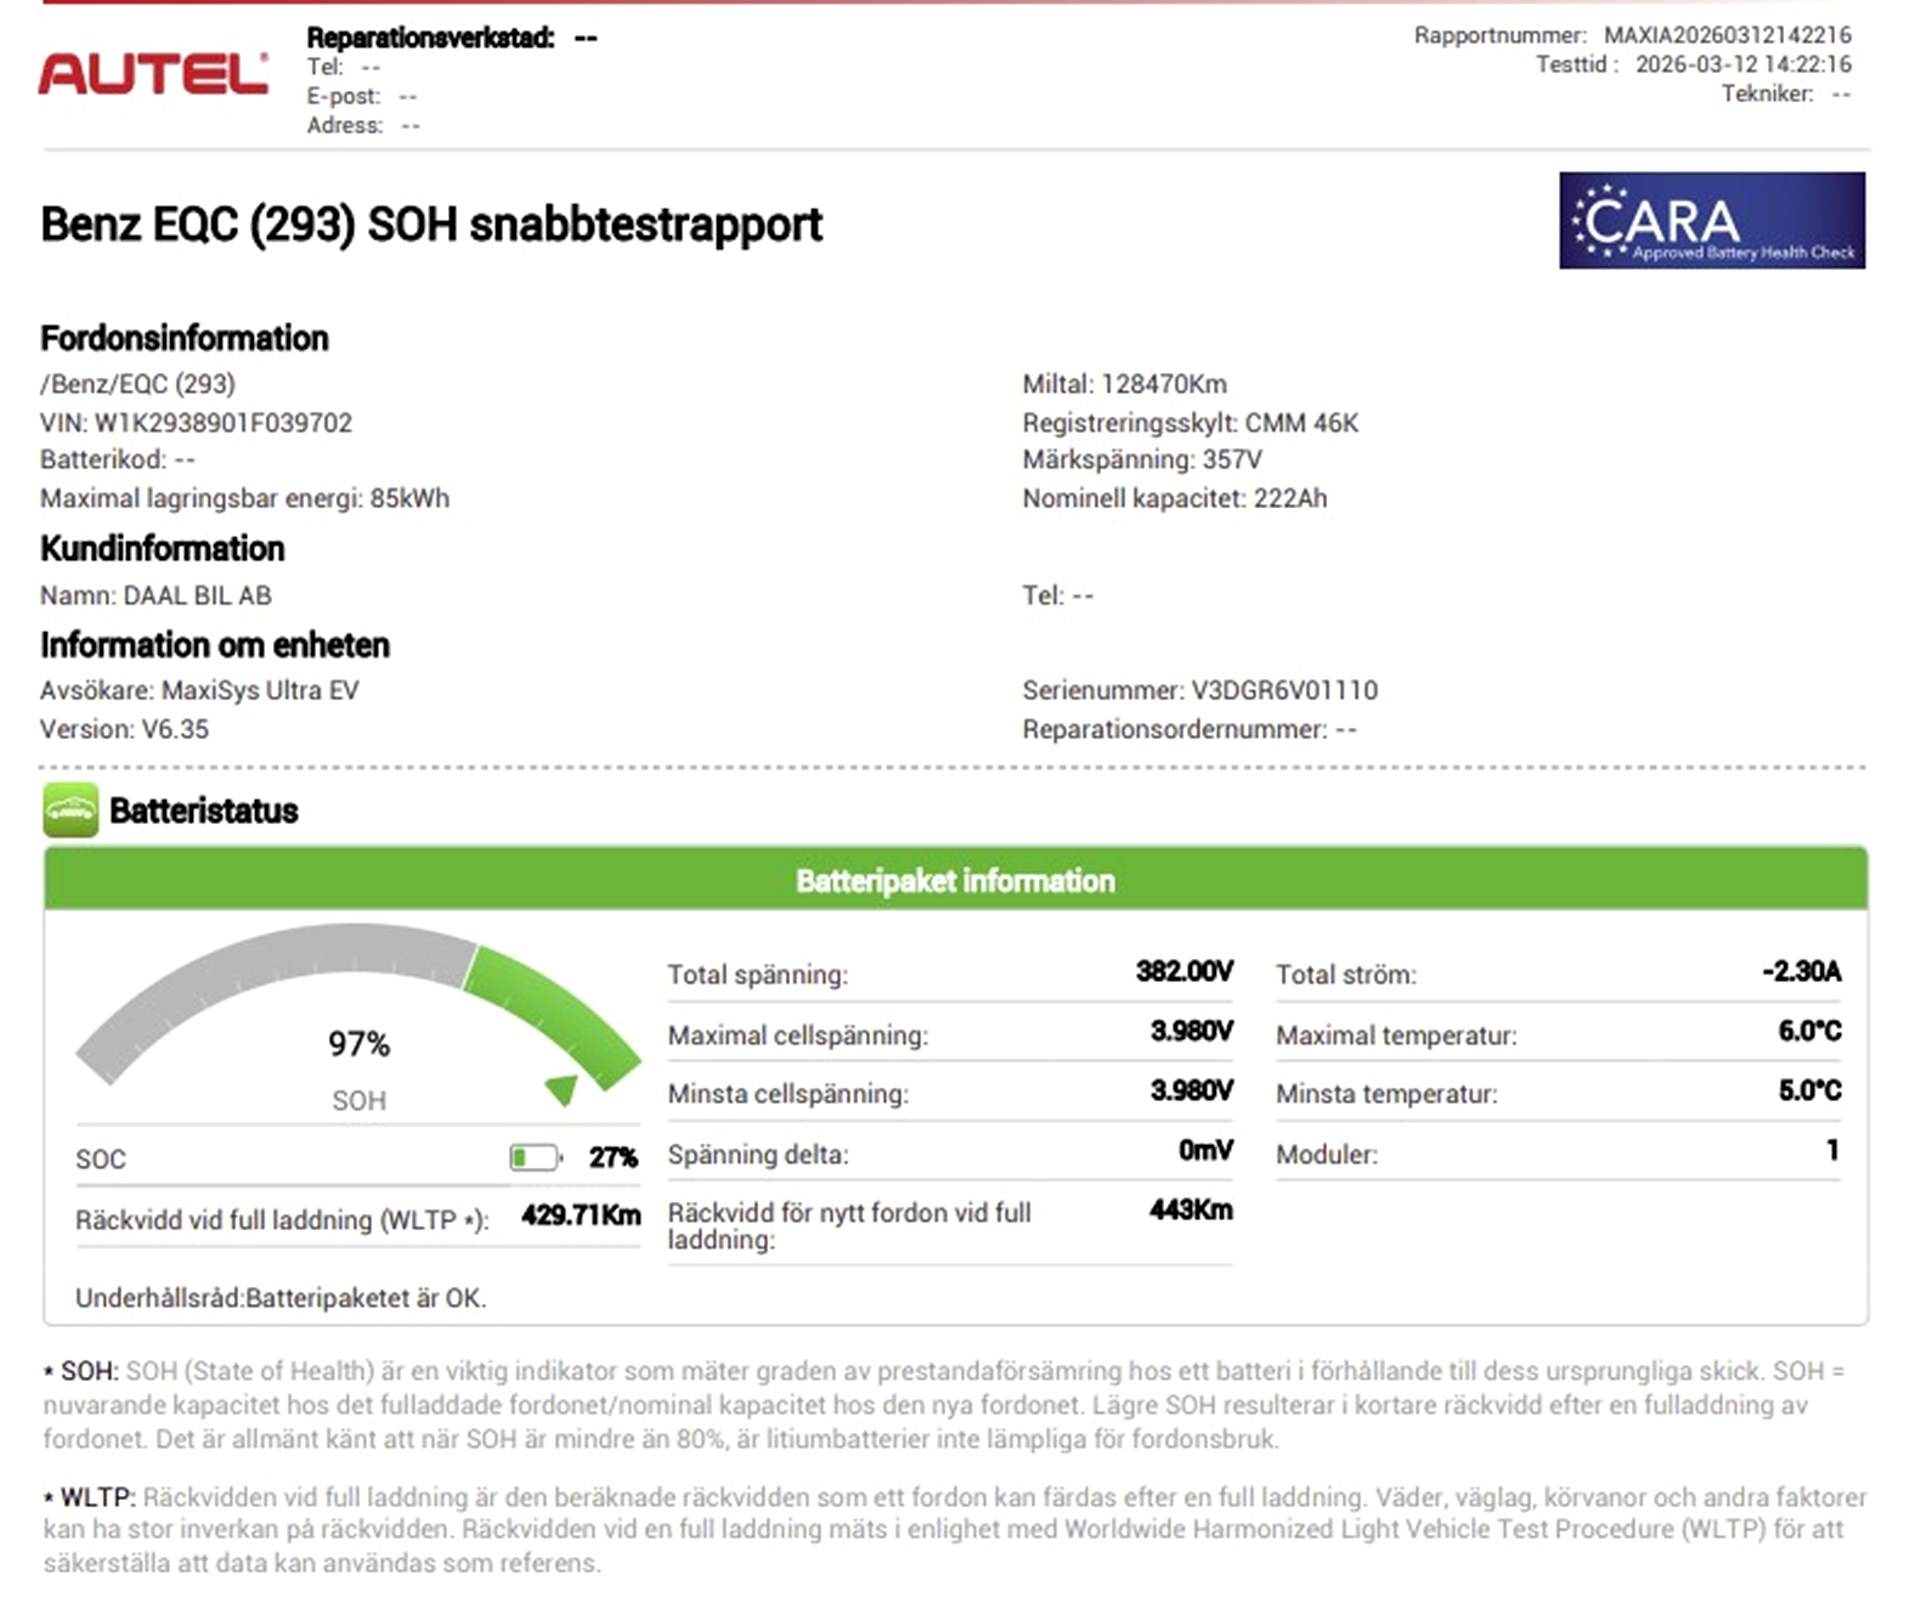Click the Fordonsinformation section heading
Viewport: 1920px width, 1602px height.
(184, 338)
